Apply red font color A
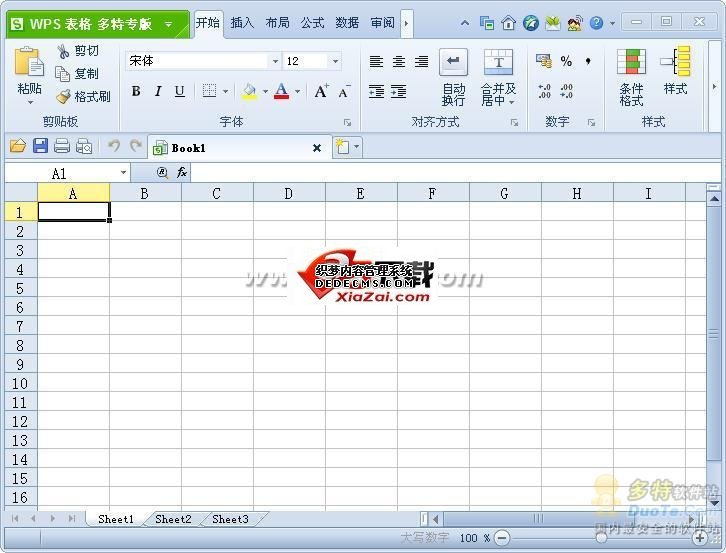726x553 pixels. [x=282, y=91]
